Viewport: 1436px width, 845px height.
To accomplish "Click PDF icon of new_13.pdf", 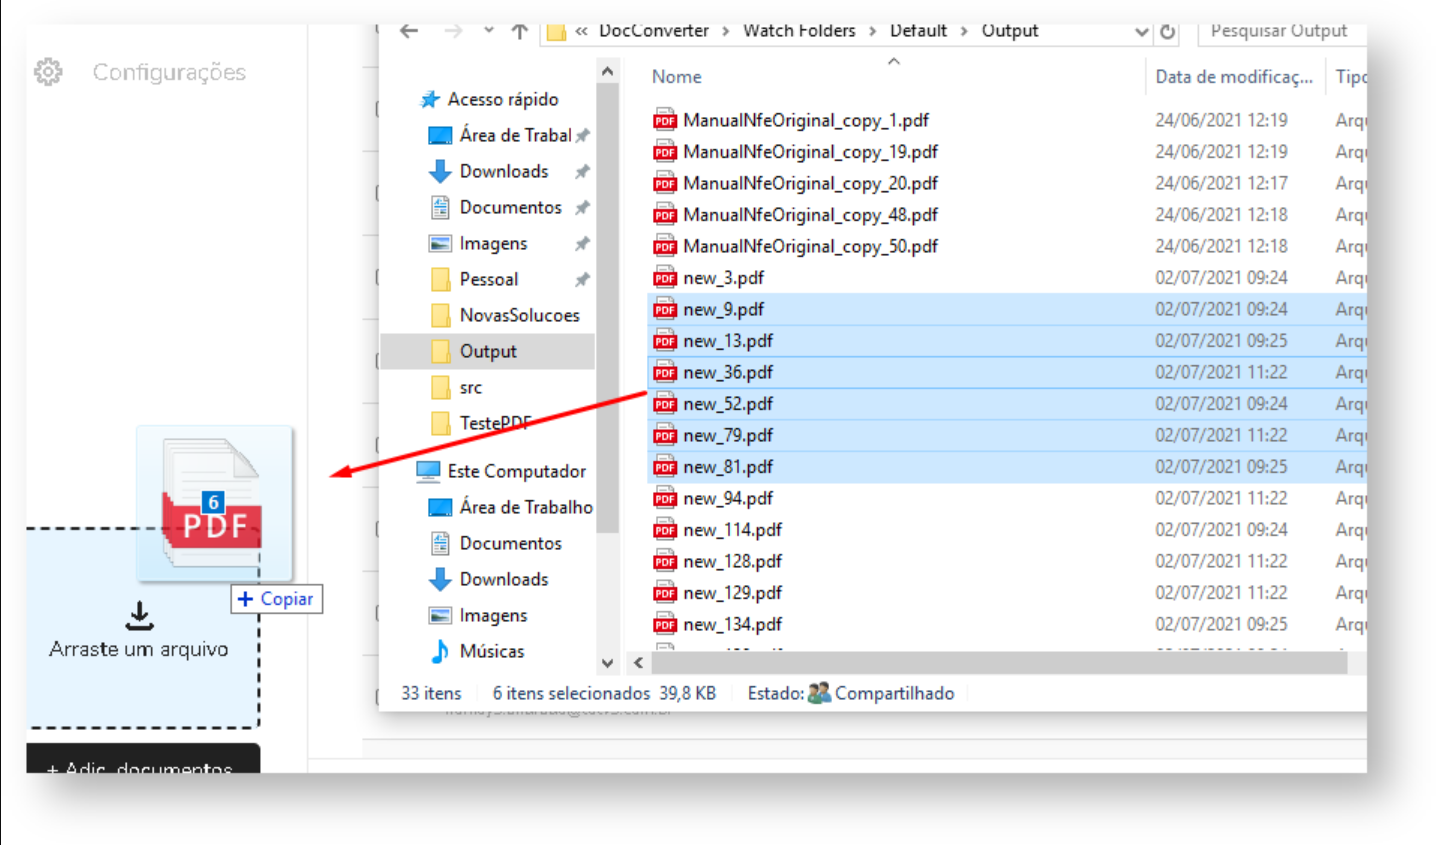I will click(665, 341).
